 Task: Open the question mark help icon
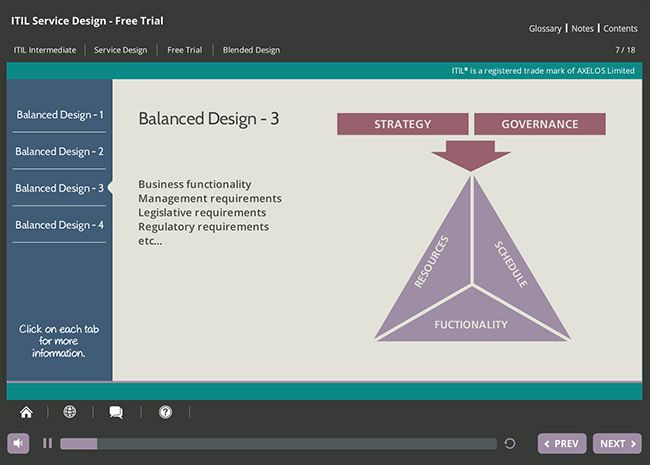pyautogui.click(x=165, y=412)
